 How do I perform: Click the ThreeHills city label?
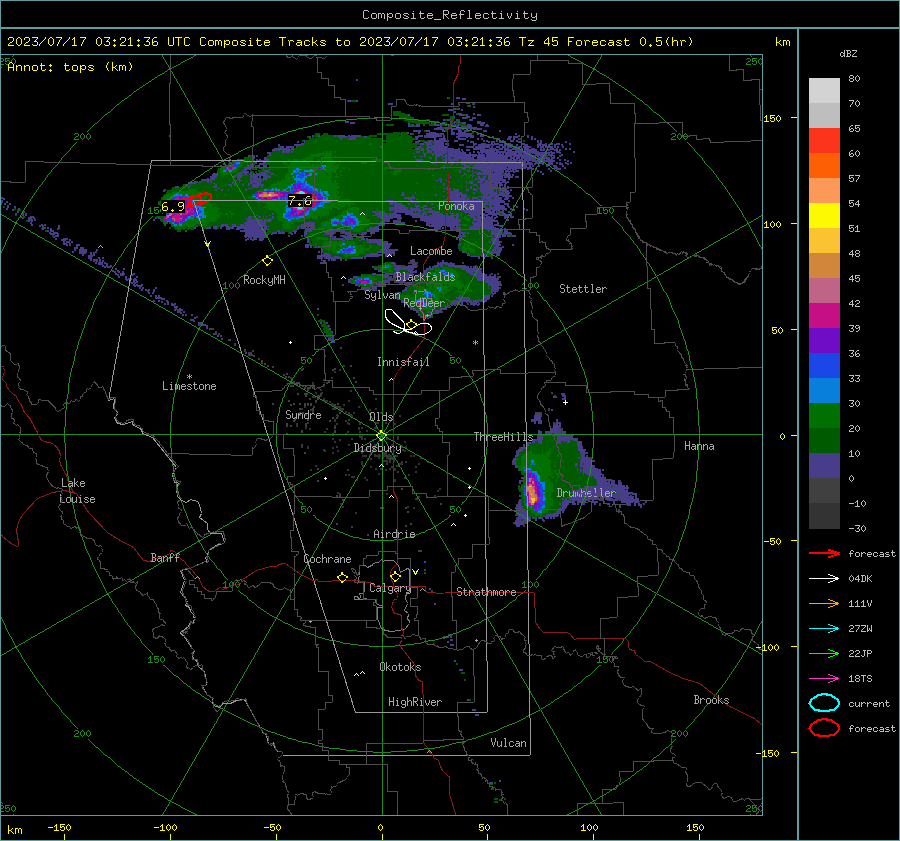(x=503, y=437)
